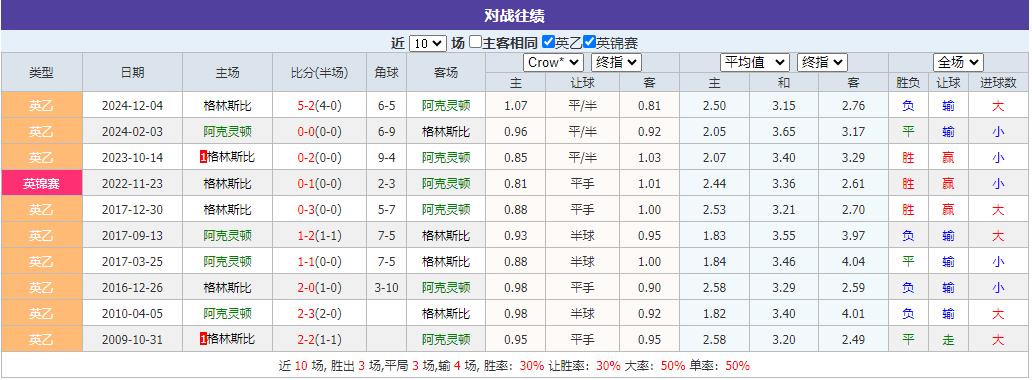Click corner count 6-5

tap(386, 105)
